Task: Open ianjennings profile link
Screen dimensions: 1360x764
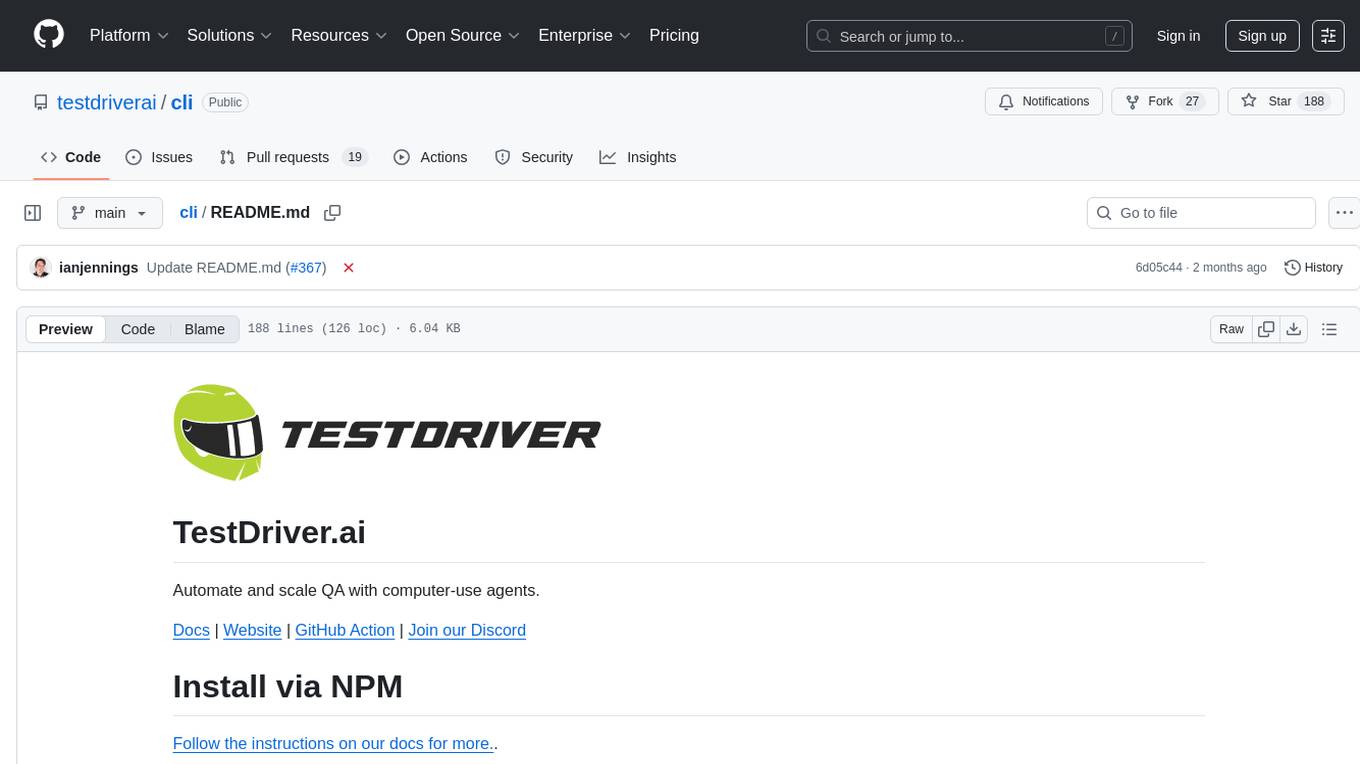Action: coord(99,268)
